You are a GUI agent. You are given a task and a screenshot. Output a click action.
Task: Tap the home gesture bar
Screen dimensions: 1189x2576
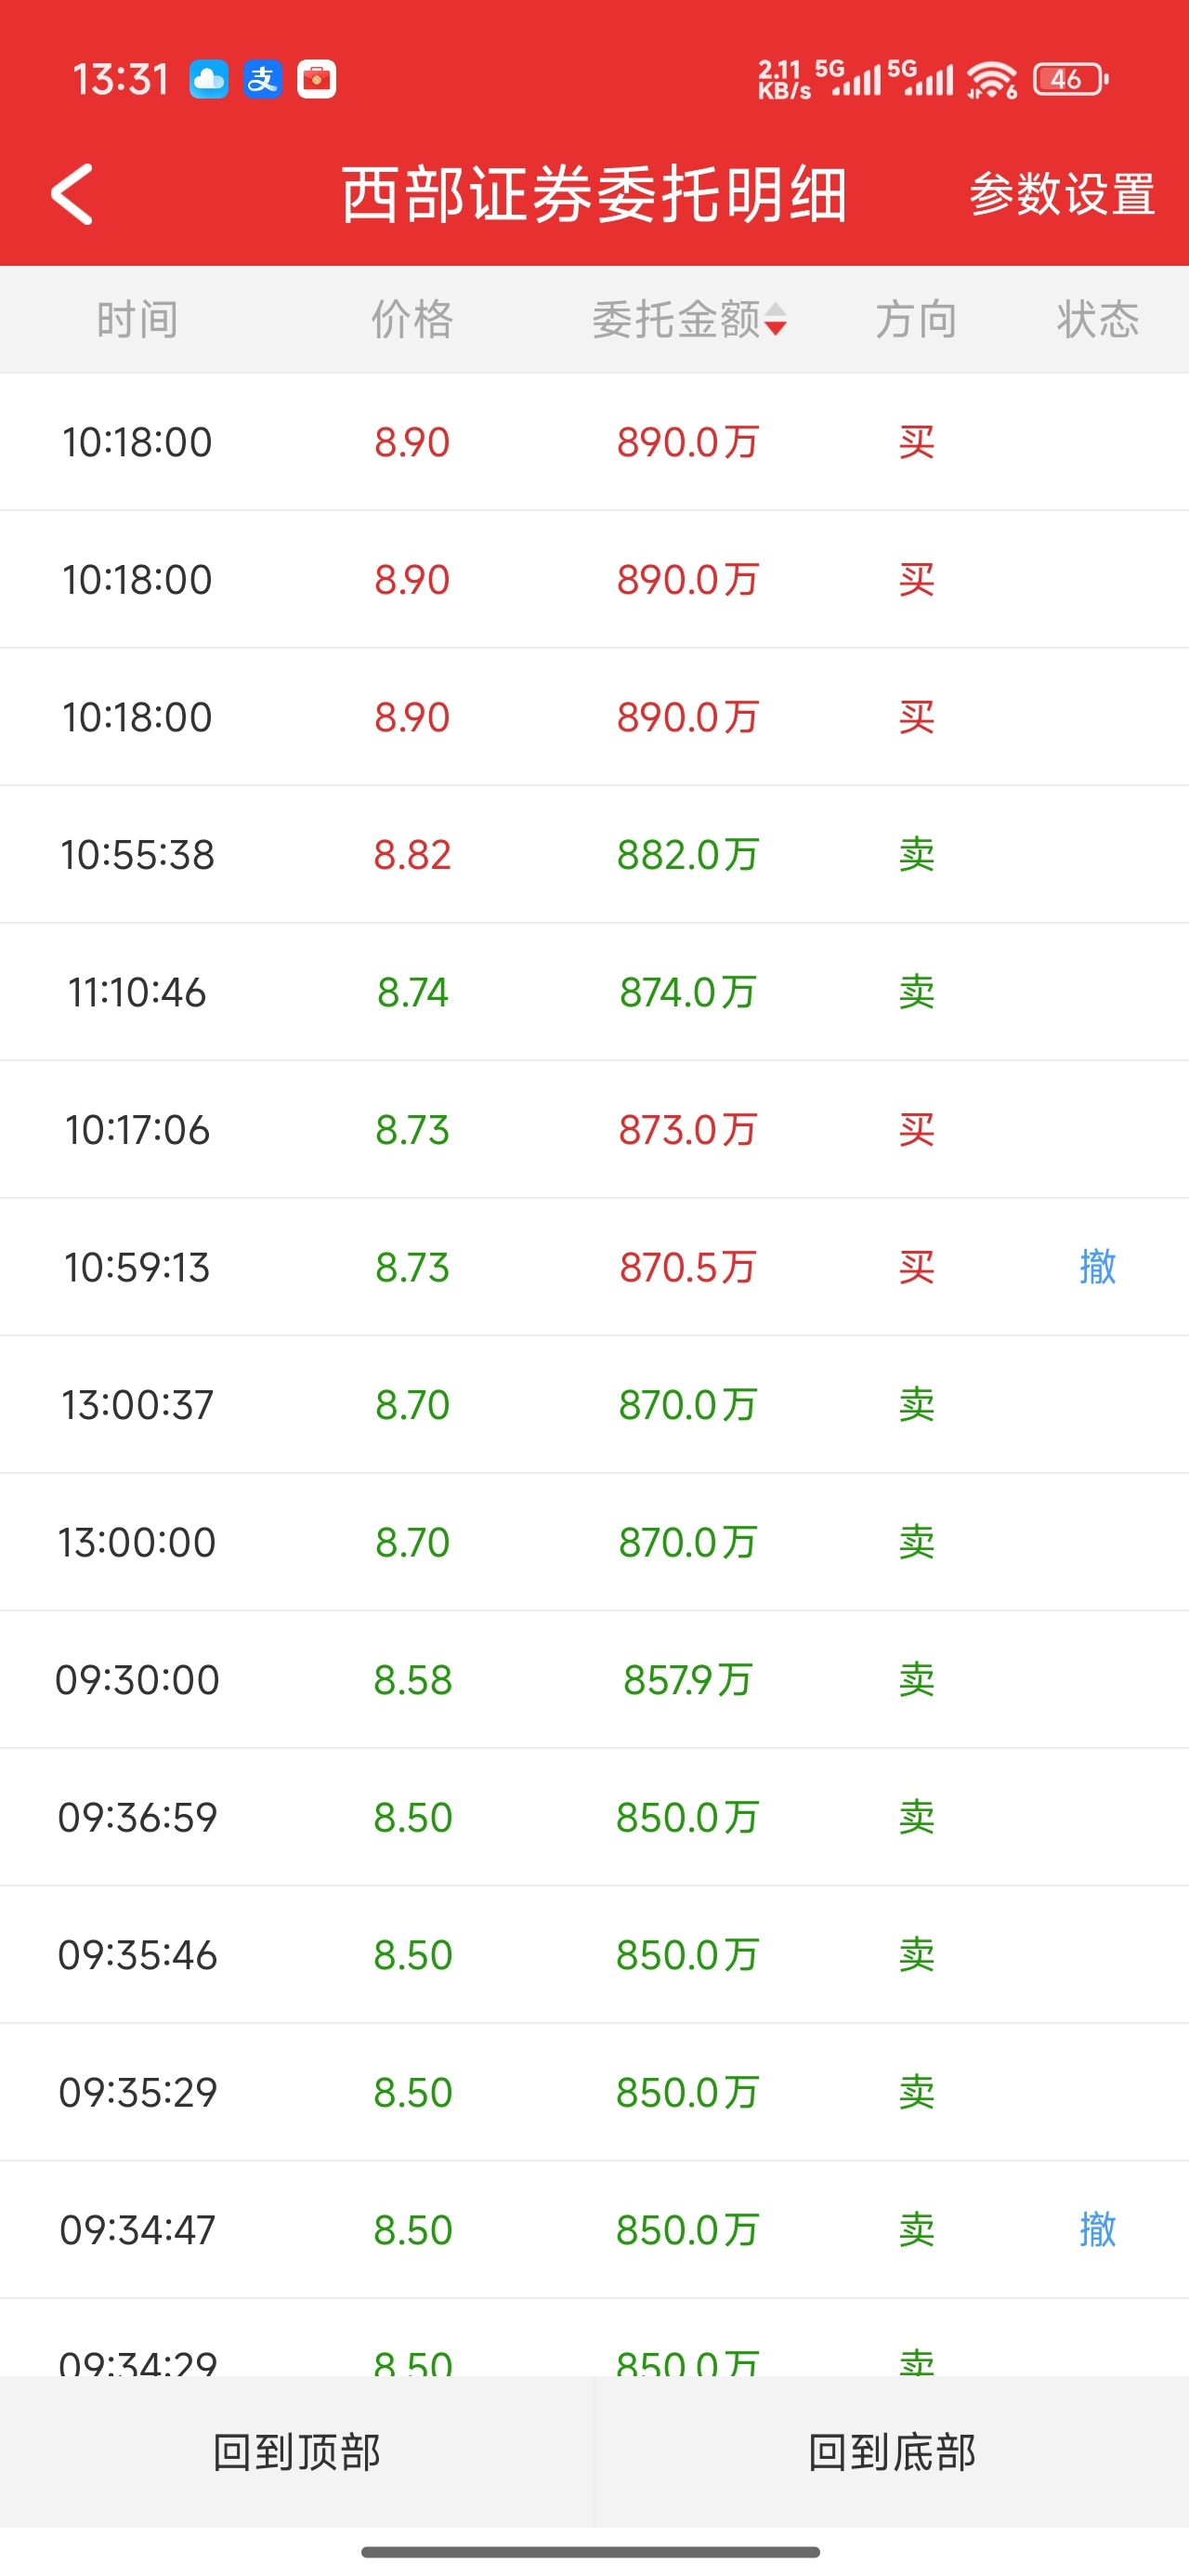click(x=591, y=2552)
